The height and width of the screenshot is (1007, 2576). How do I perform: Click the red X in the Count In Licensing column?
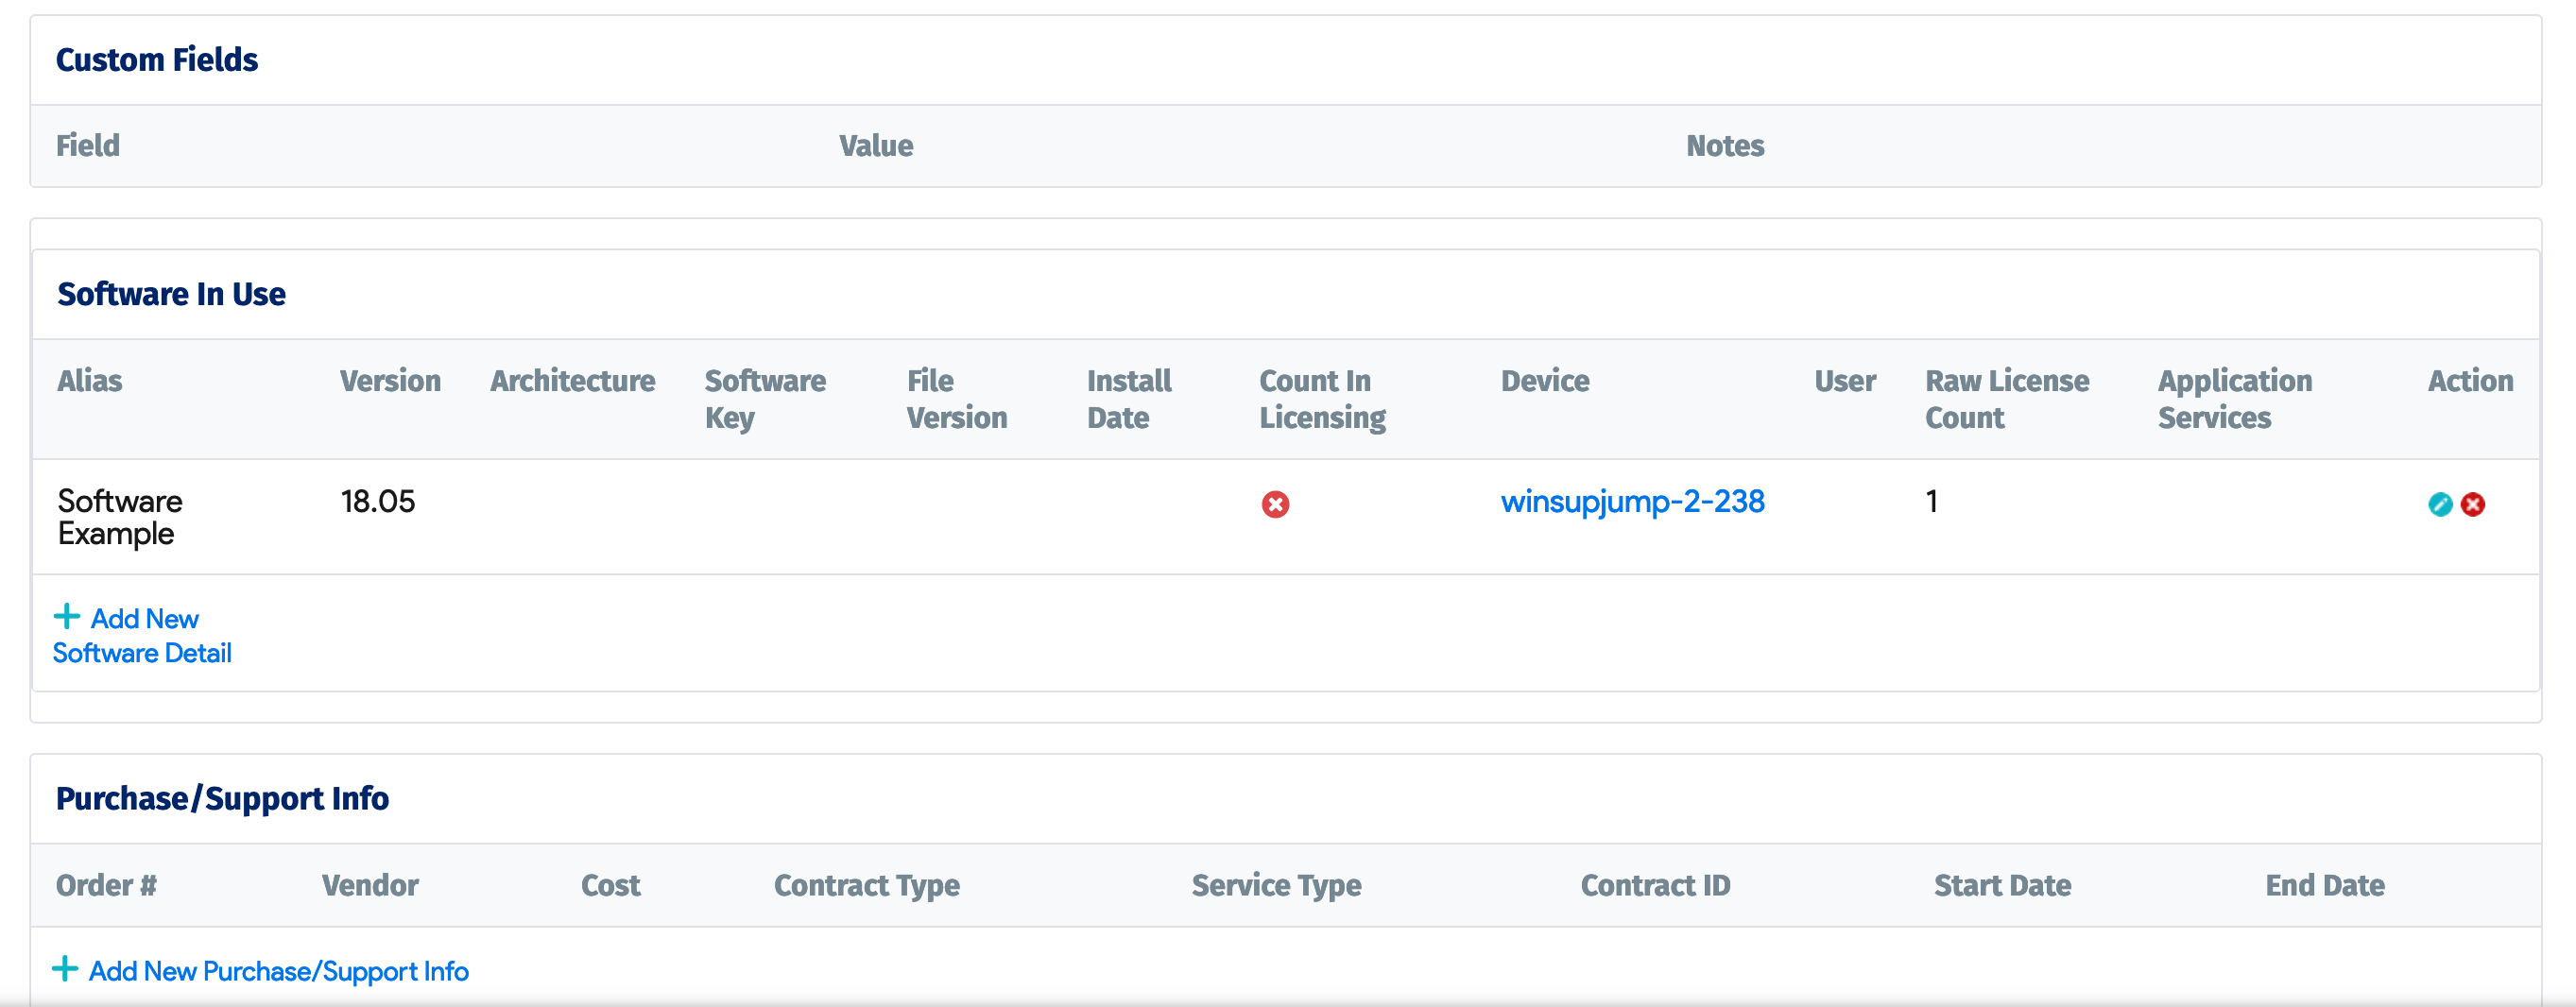pyautogui.click(x=1274, y=505)
